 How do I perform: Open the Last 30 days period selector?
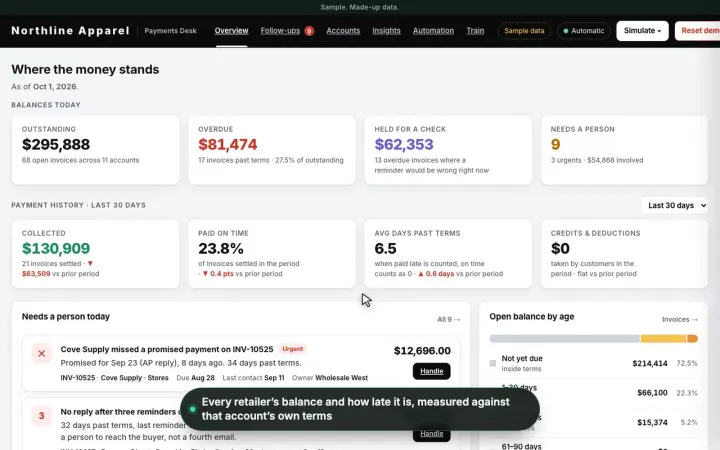coord(675,205)
